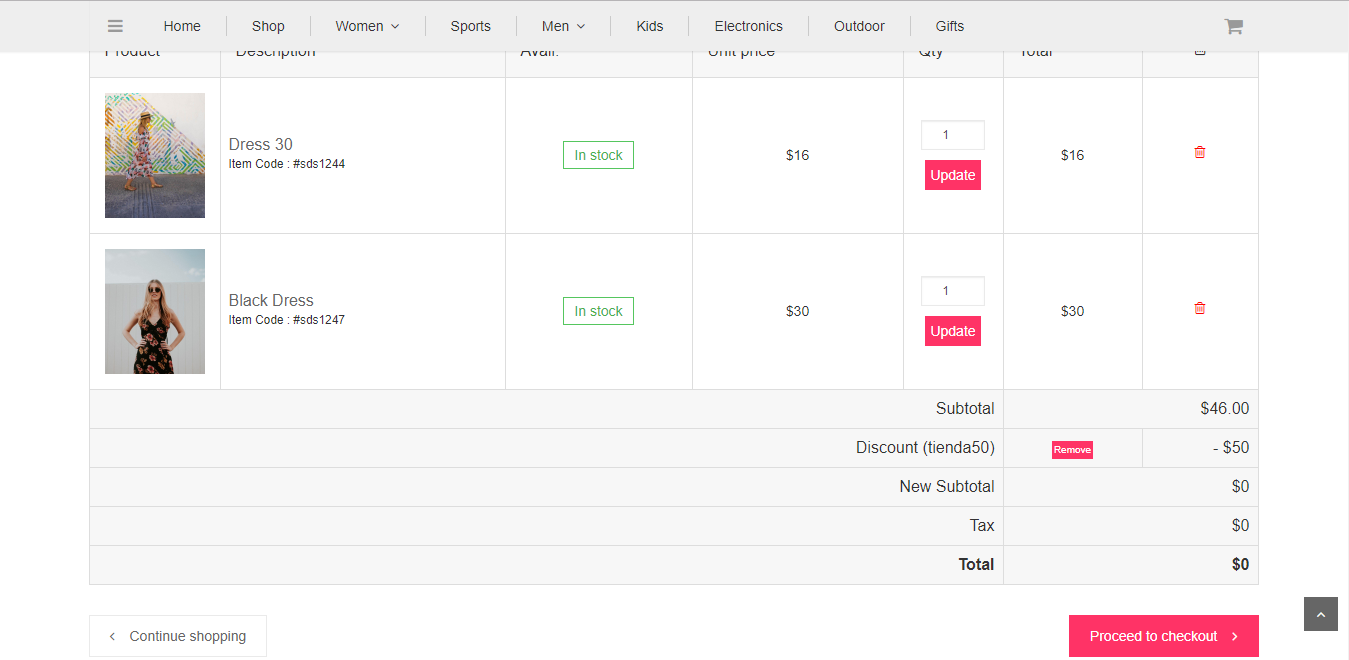
Task: Focus the Black Dress quantity field
Action: 952,291
